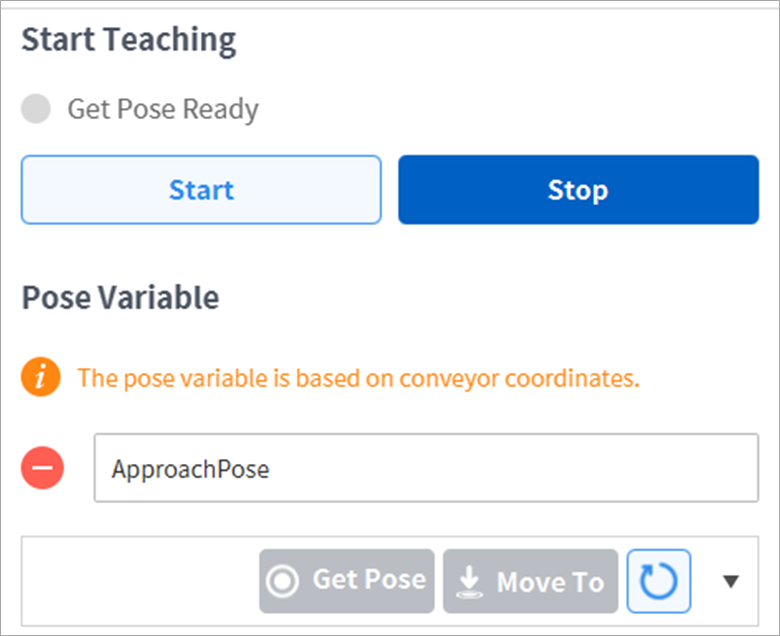This screenshot has height=636, width=780.
Task: Click the Get Pose Ready label
Action: (x=162, y=109)
